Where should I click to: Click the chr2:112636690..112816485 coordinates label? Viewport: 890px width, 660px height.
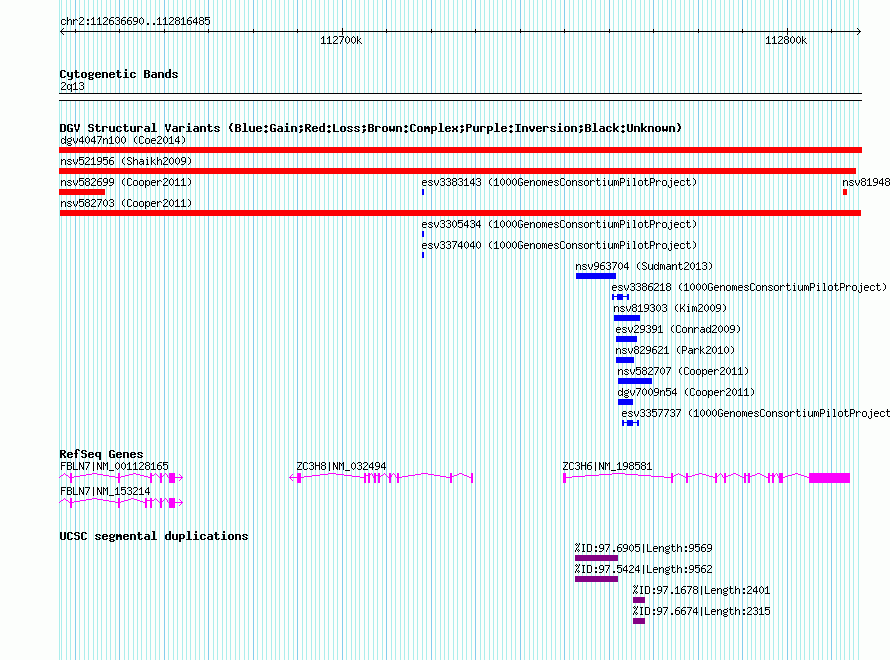click(x=135, y=21)
